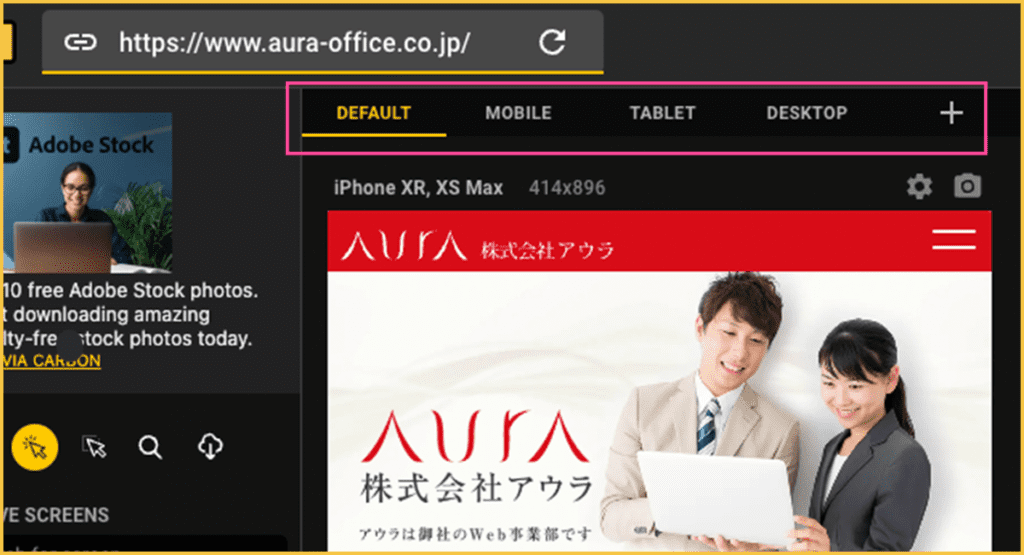Switch to the TABLET tab
This screenshot has width=1024, height=555.
(662, 113)
